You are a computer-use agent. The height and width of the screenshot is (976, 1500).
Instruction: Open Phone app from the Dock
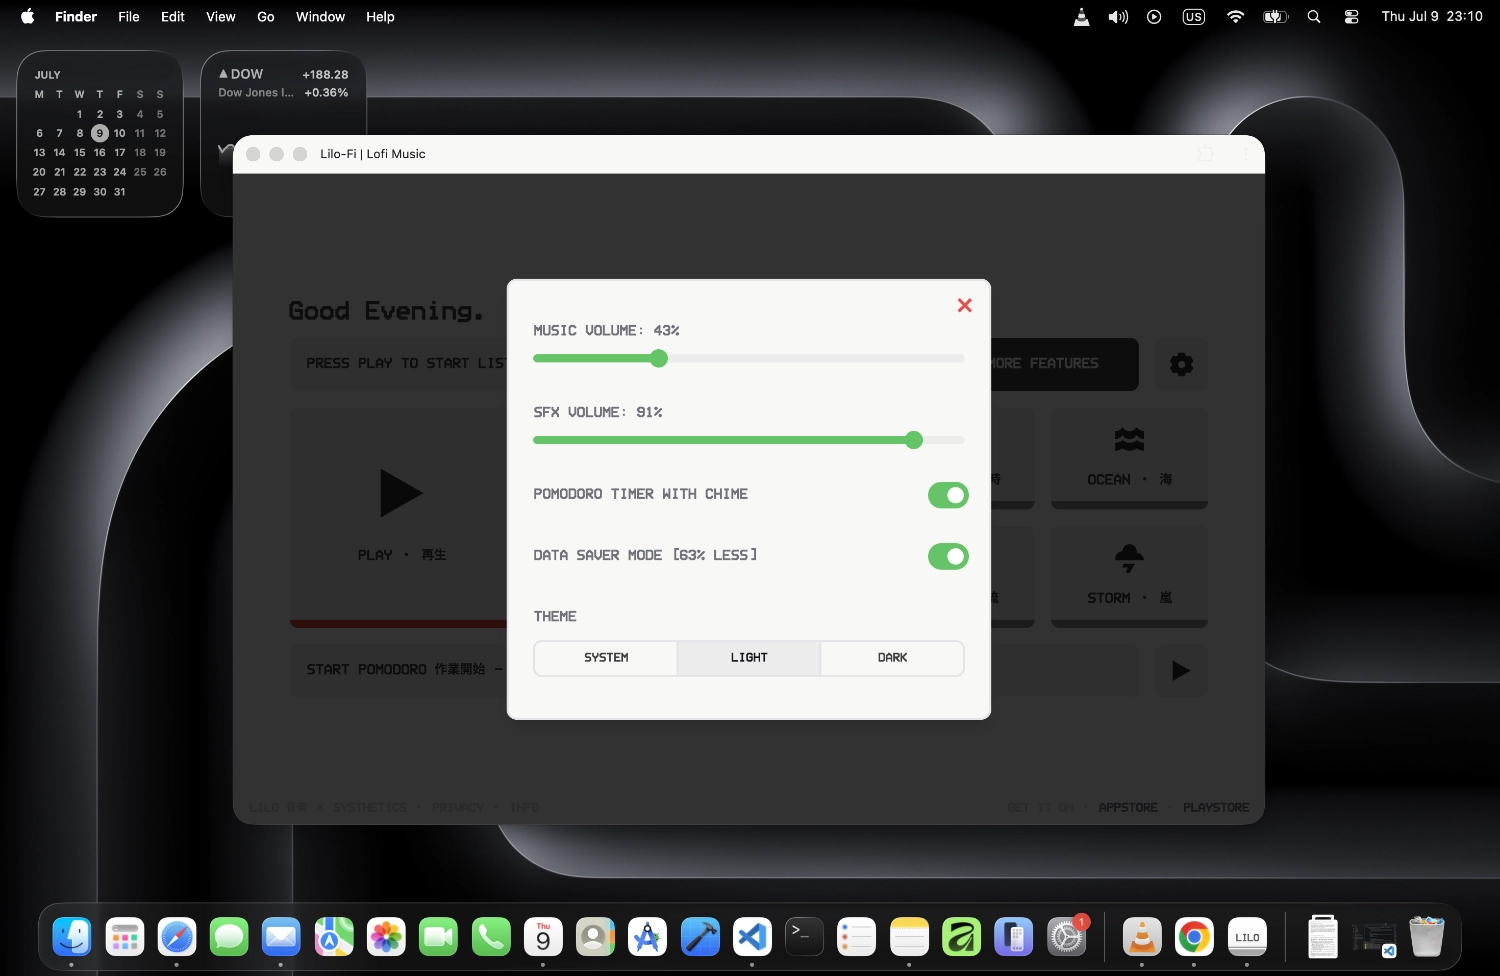click(491, 937)
